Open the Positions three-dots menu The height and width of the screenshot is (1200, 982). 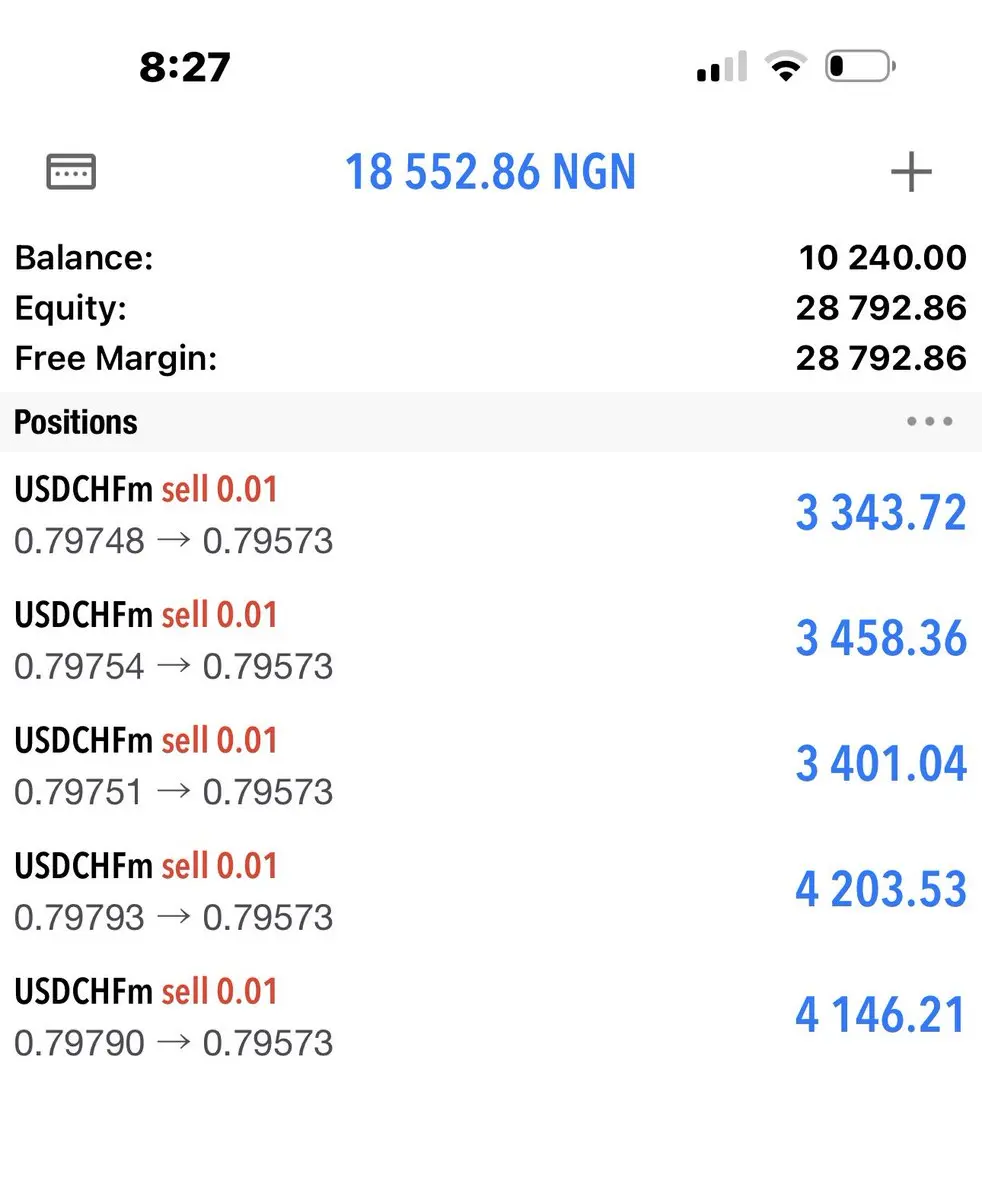[x=929, y=422]
